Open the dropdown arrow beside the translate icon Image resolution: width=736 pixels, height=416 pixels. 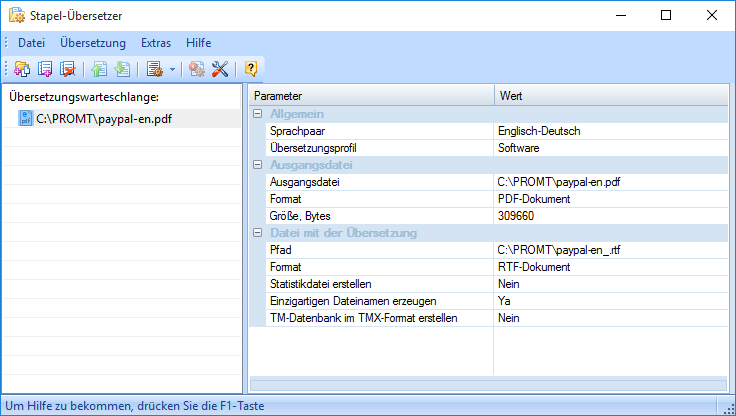tap(171, 69)
